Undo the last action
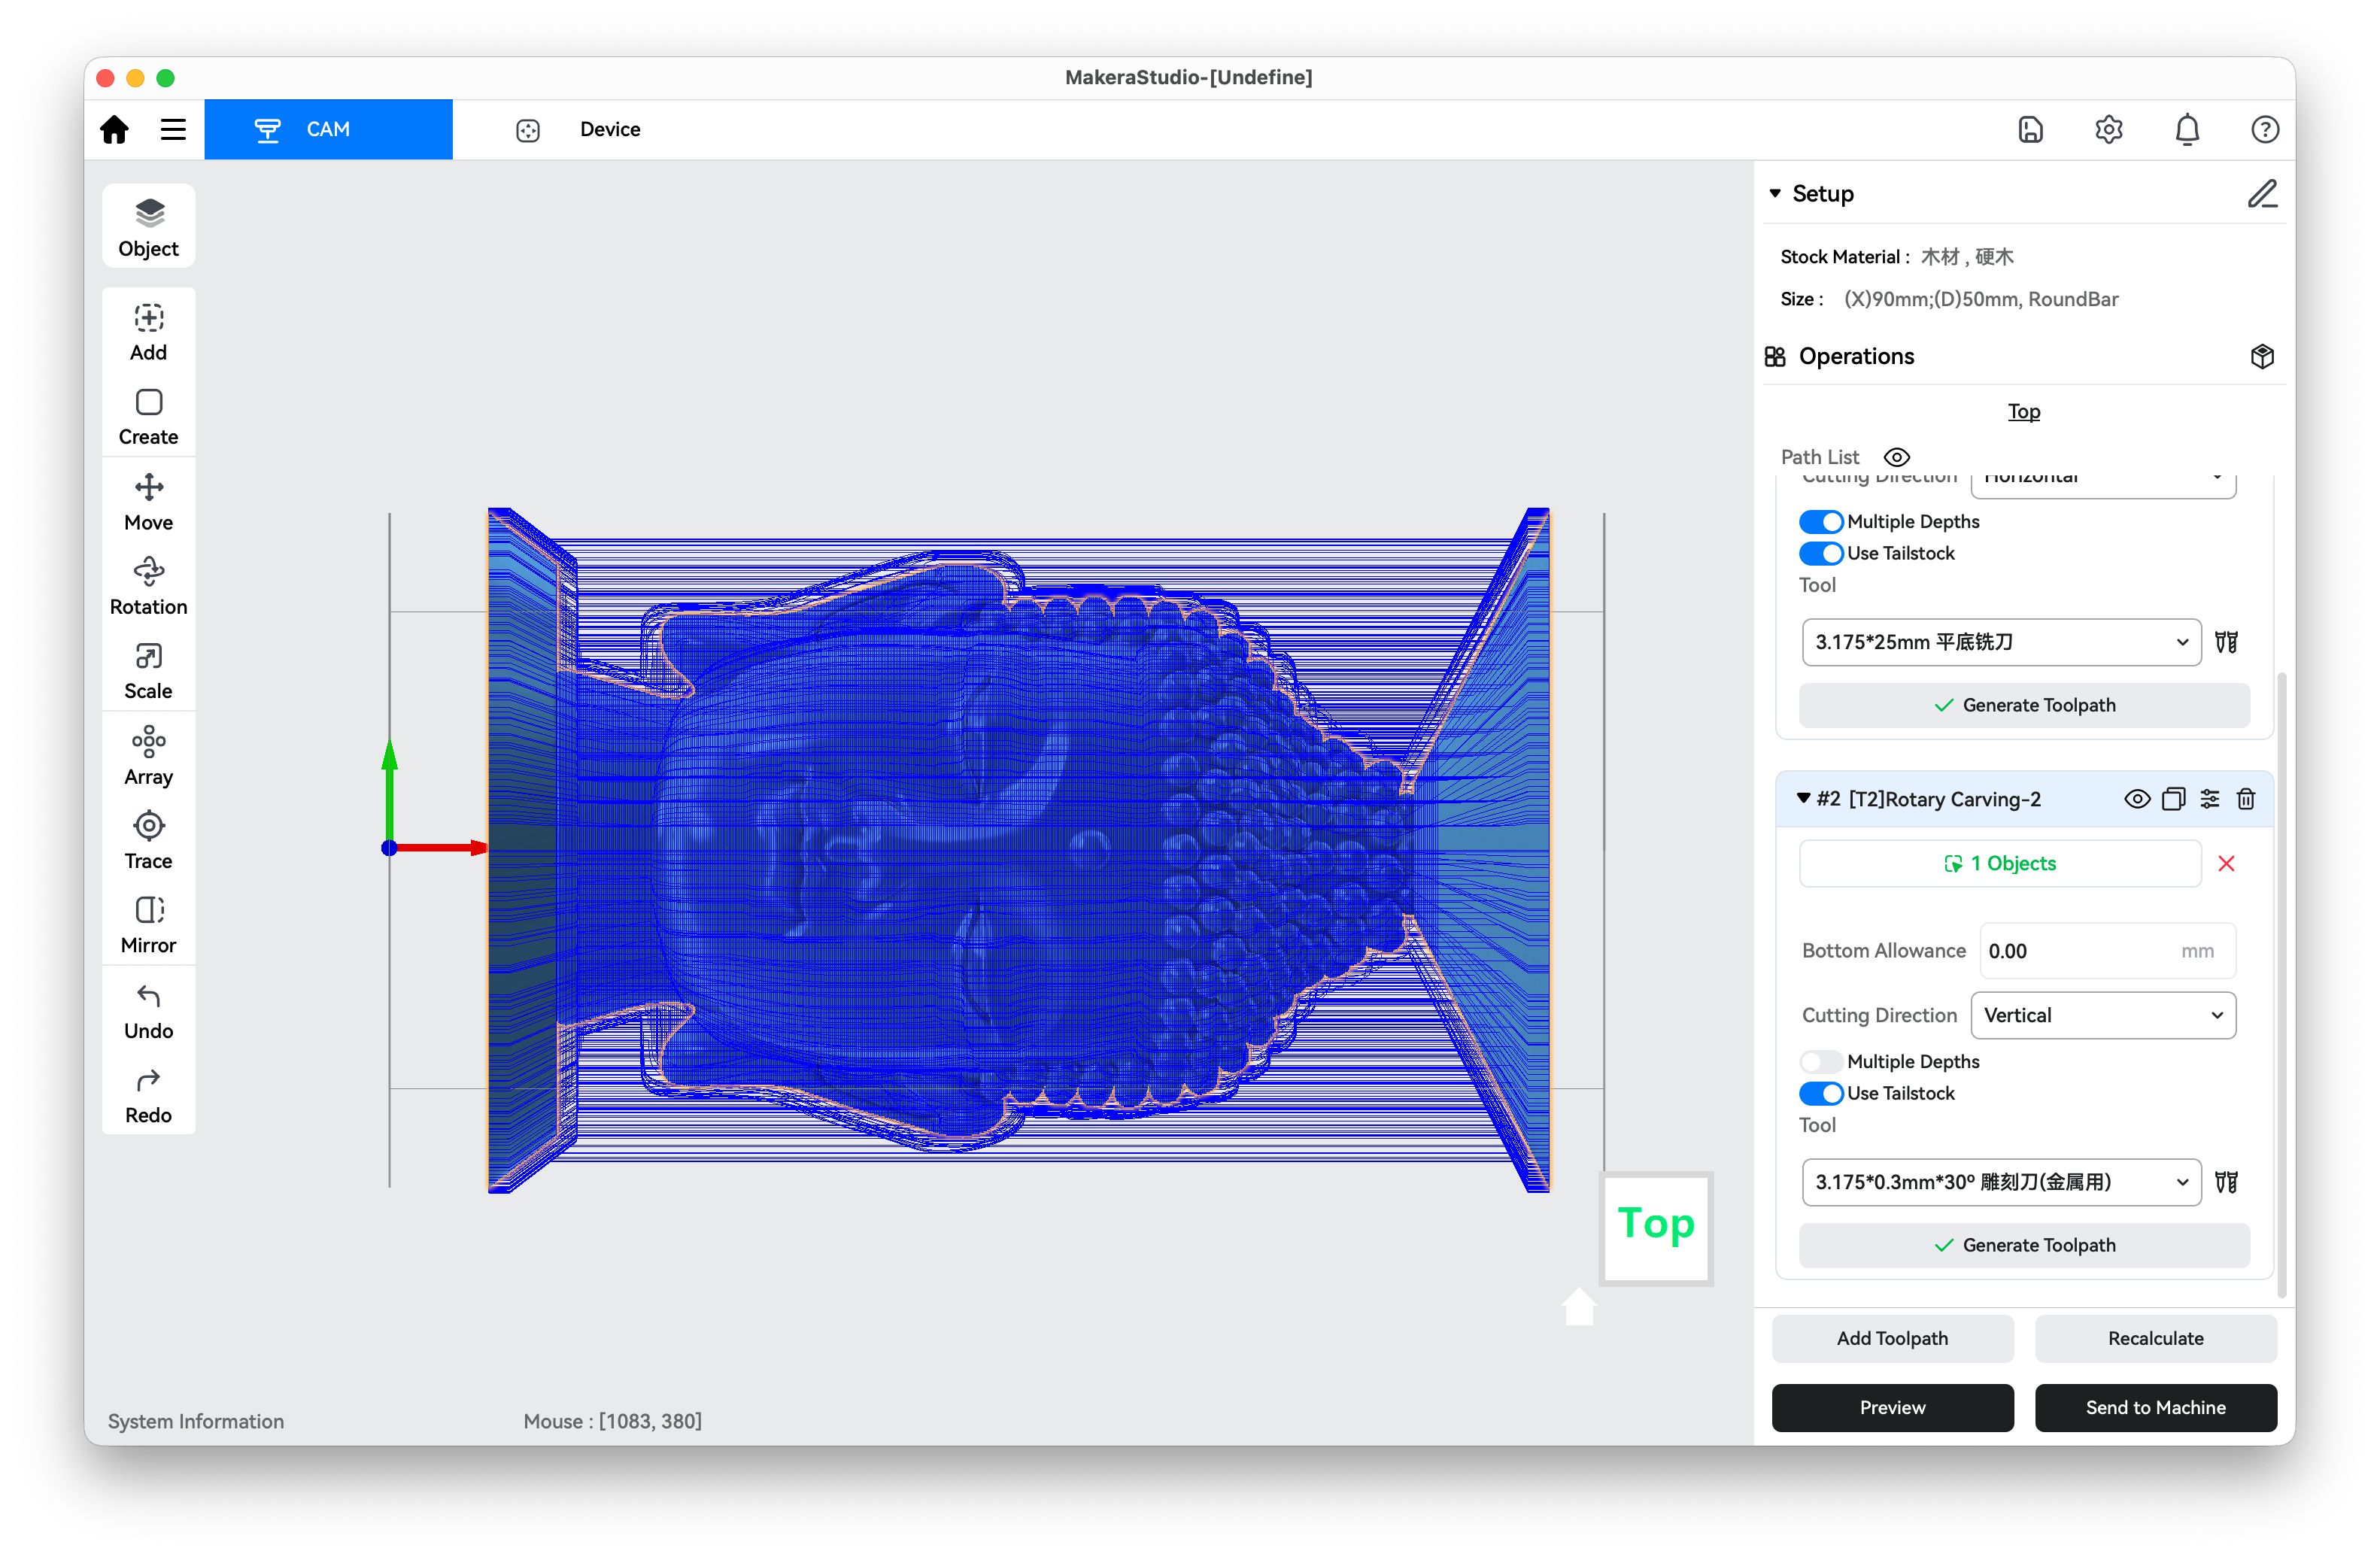The height and width of the screenshot is (1557, 2380). (x=149, y=1011)
